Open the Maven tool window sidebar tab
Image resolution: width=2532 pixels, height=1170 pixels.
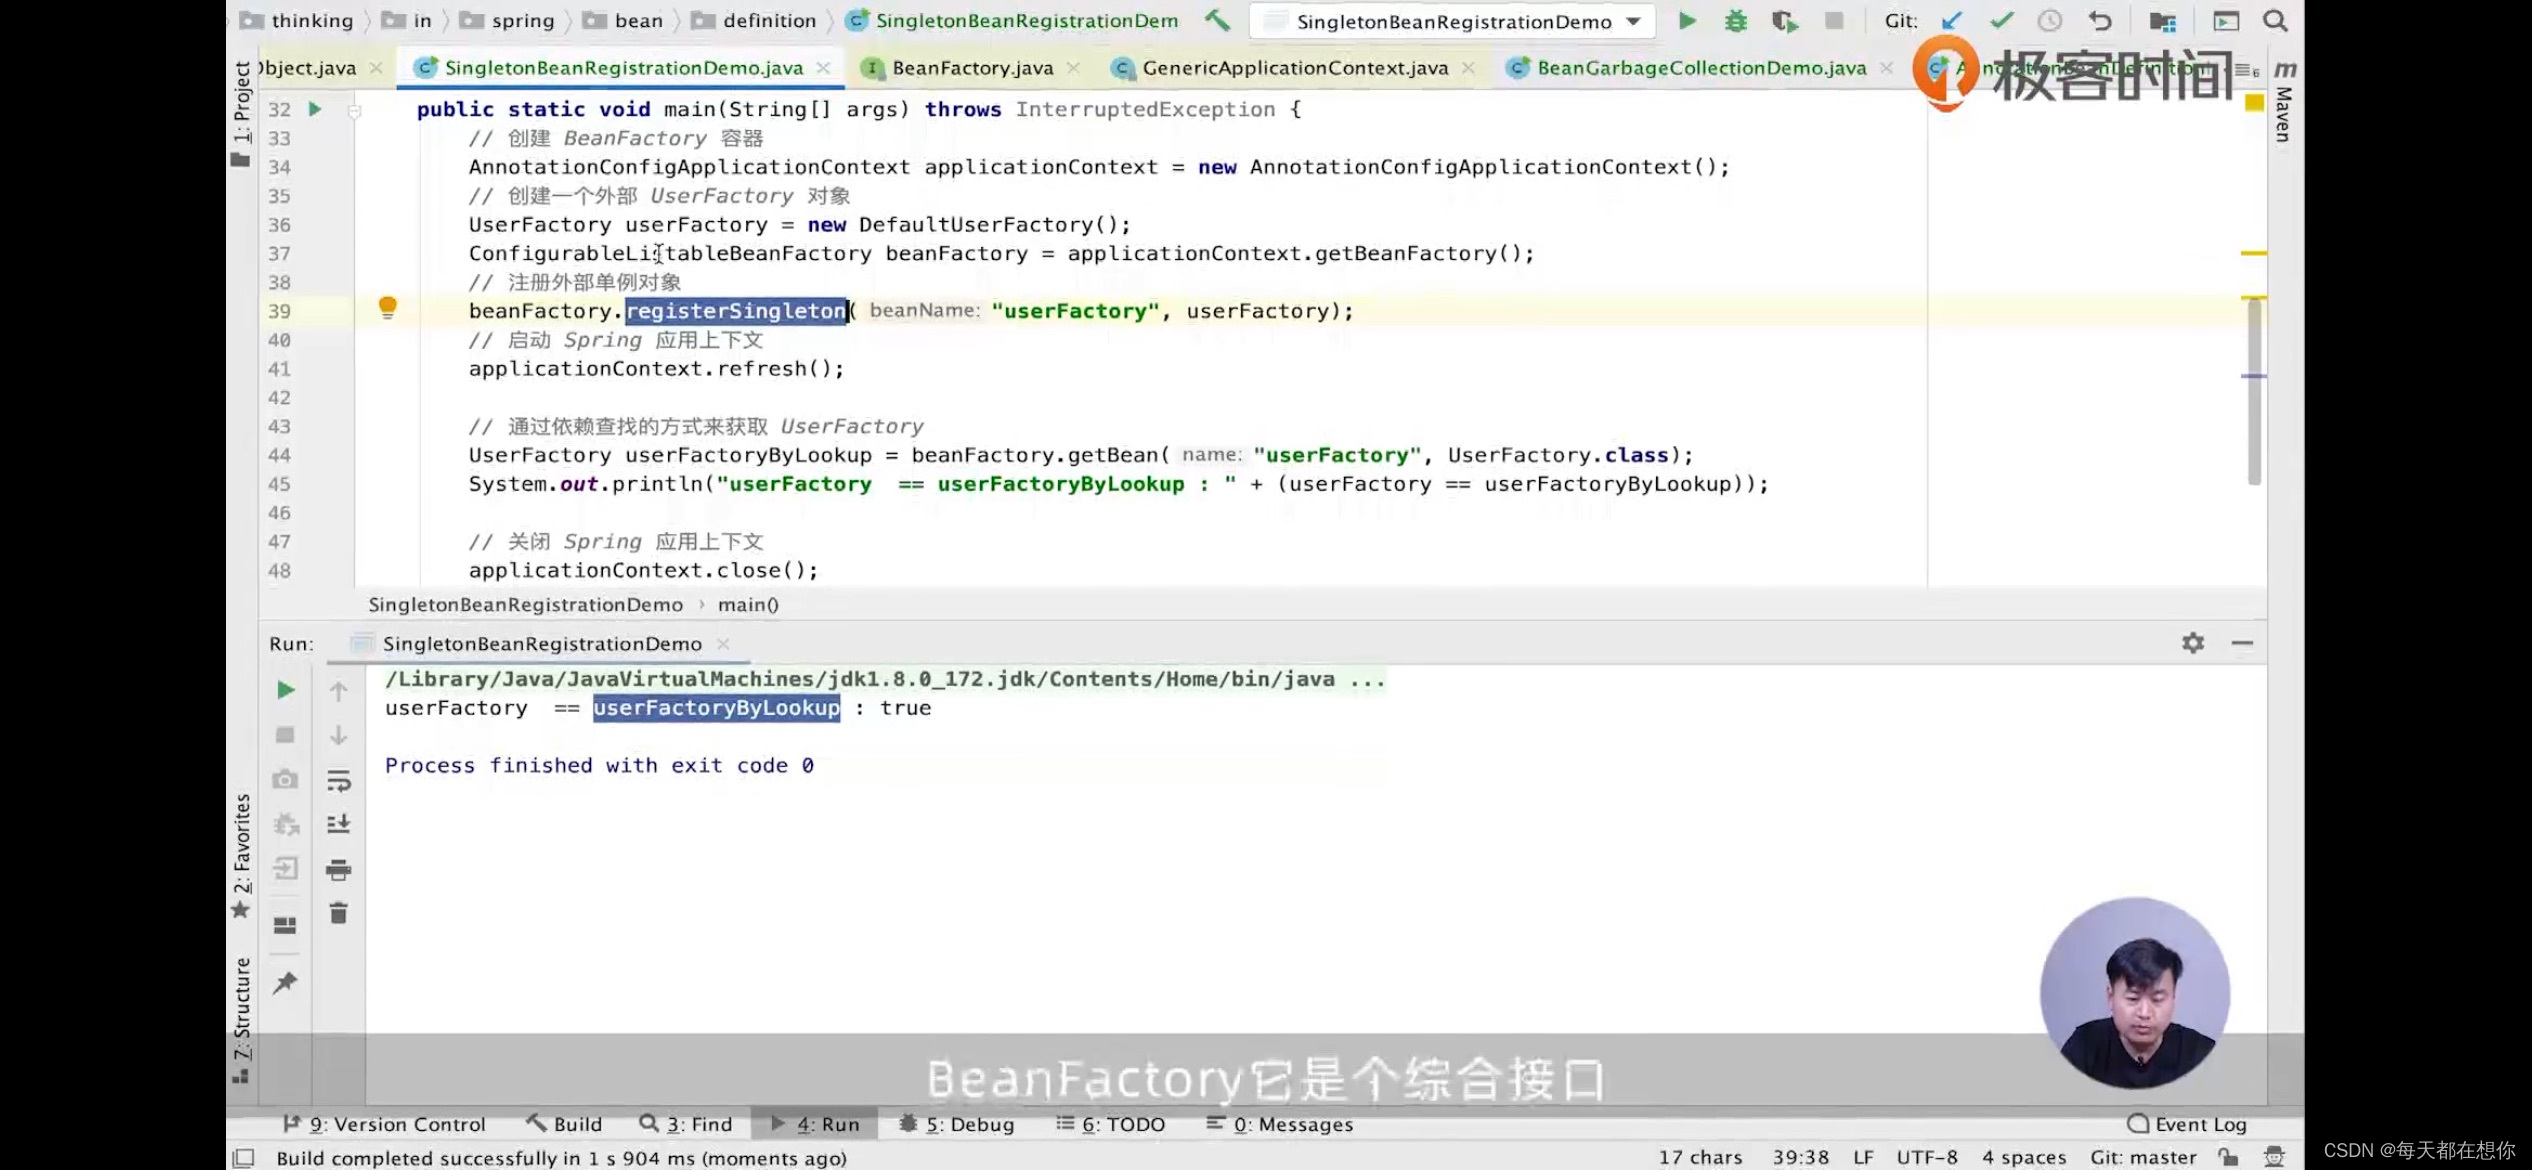(x=2284, y=103)
